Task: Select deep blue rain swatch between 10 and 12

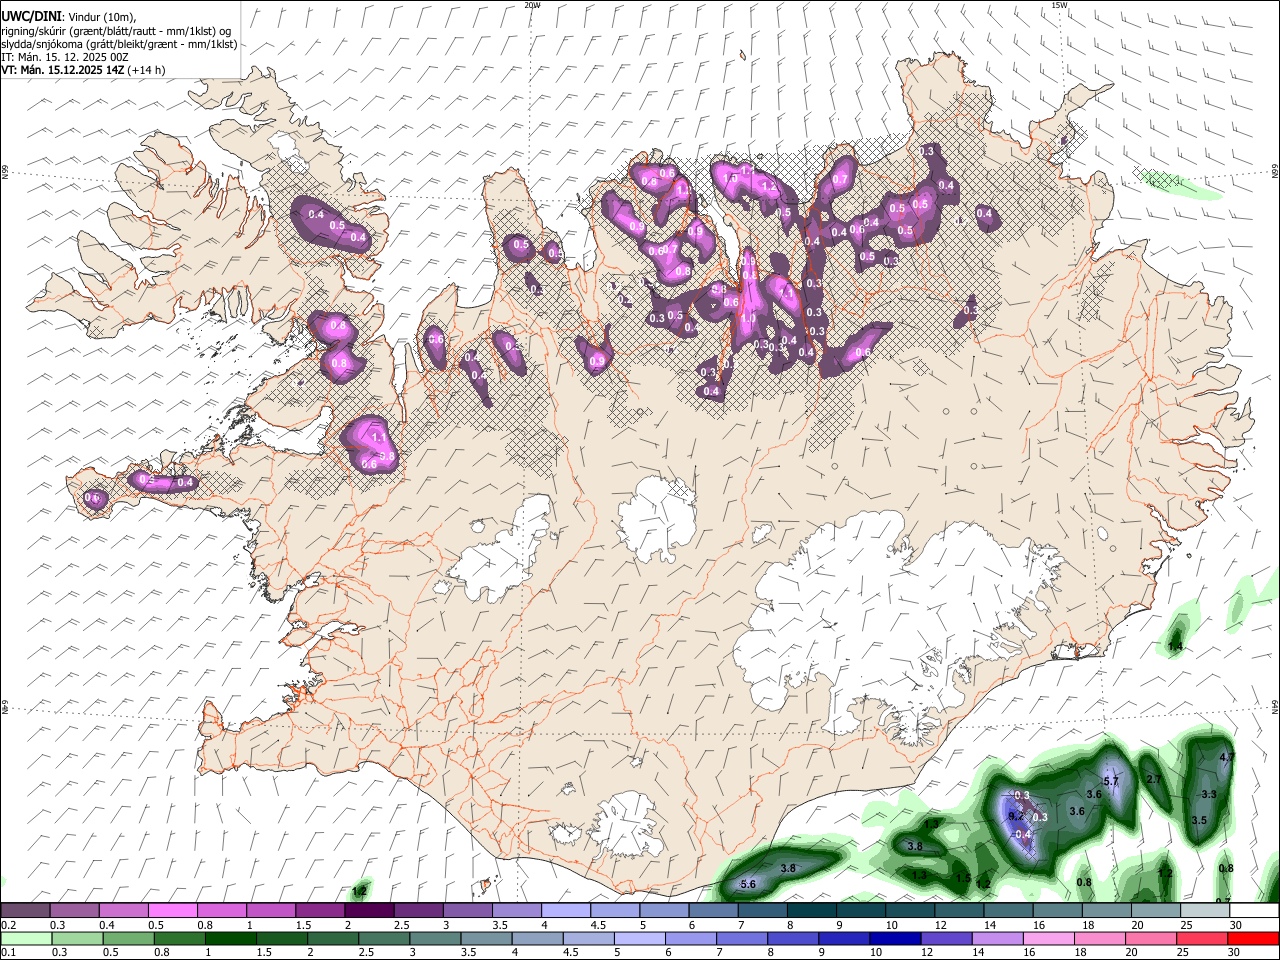Action: [x=896, y=939]
